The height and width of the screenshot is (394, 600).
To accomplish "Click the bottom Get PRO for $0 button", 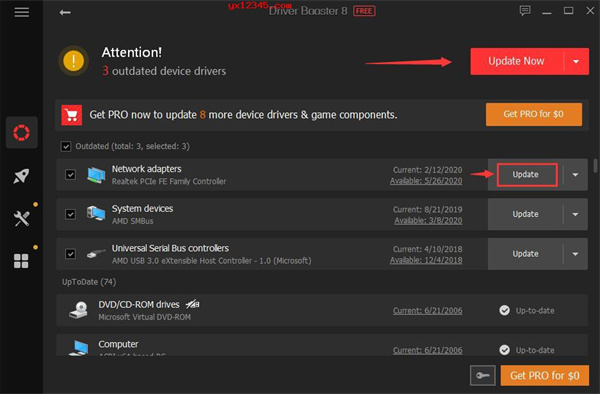I will tap(545, 375).
